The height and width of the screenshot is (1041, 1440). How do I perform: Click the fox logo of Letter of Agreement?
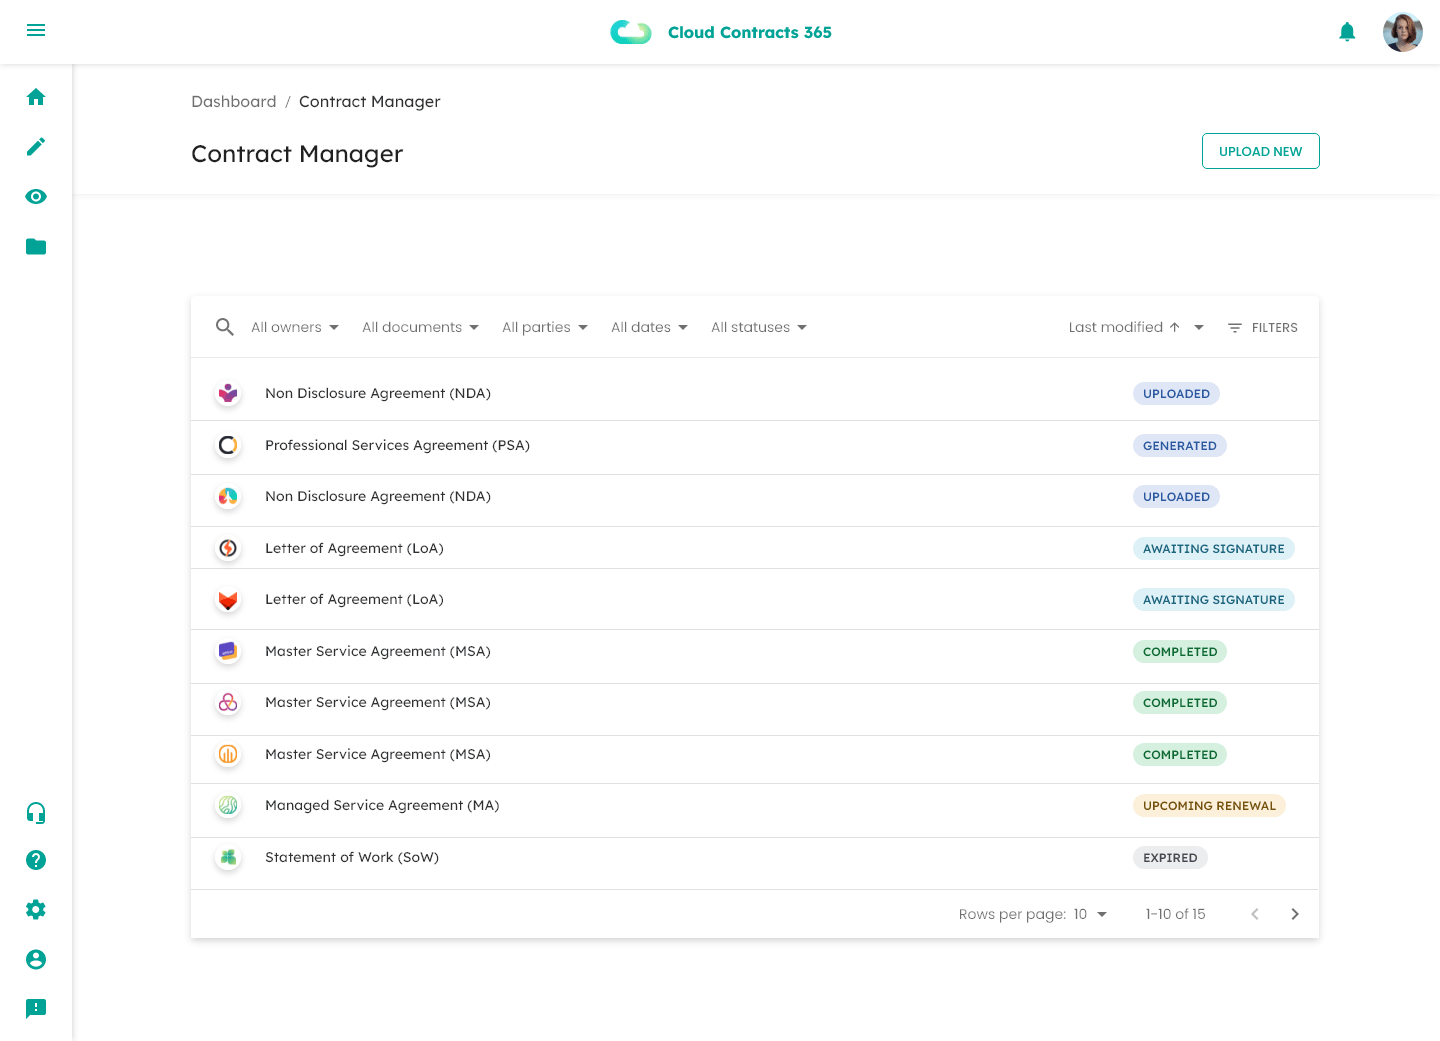tap(228, 600)
